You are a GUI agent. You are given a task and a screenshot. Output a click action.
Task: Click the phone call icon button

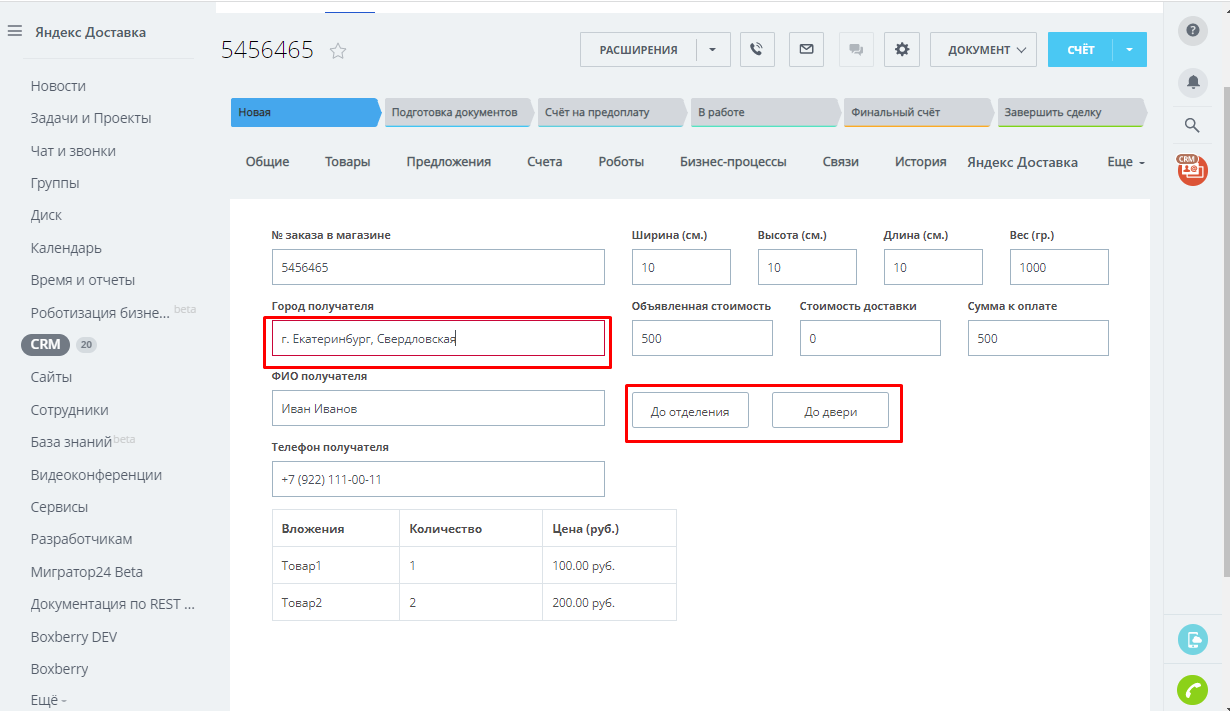pos(757,49)
